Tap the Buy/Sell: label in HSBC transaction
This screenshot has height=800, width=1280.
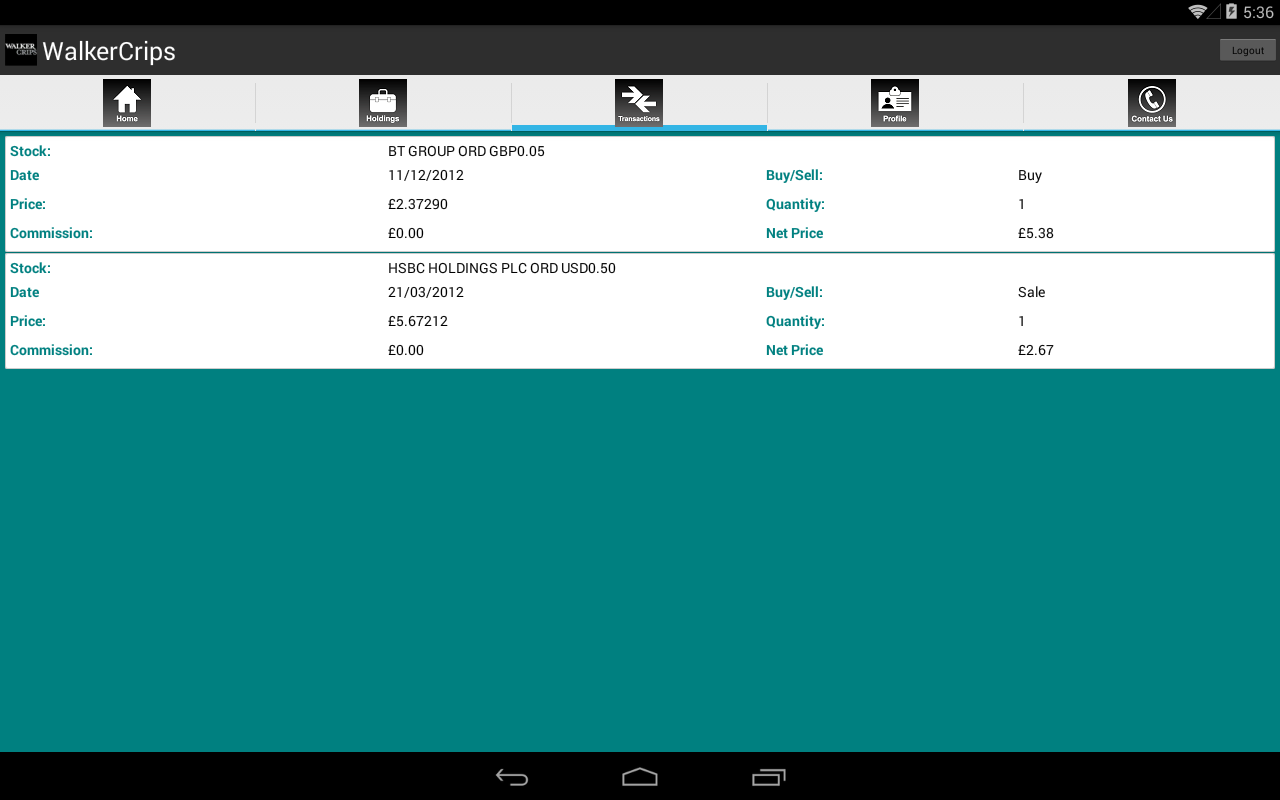pos(794,292)
